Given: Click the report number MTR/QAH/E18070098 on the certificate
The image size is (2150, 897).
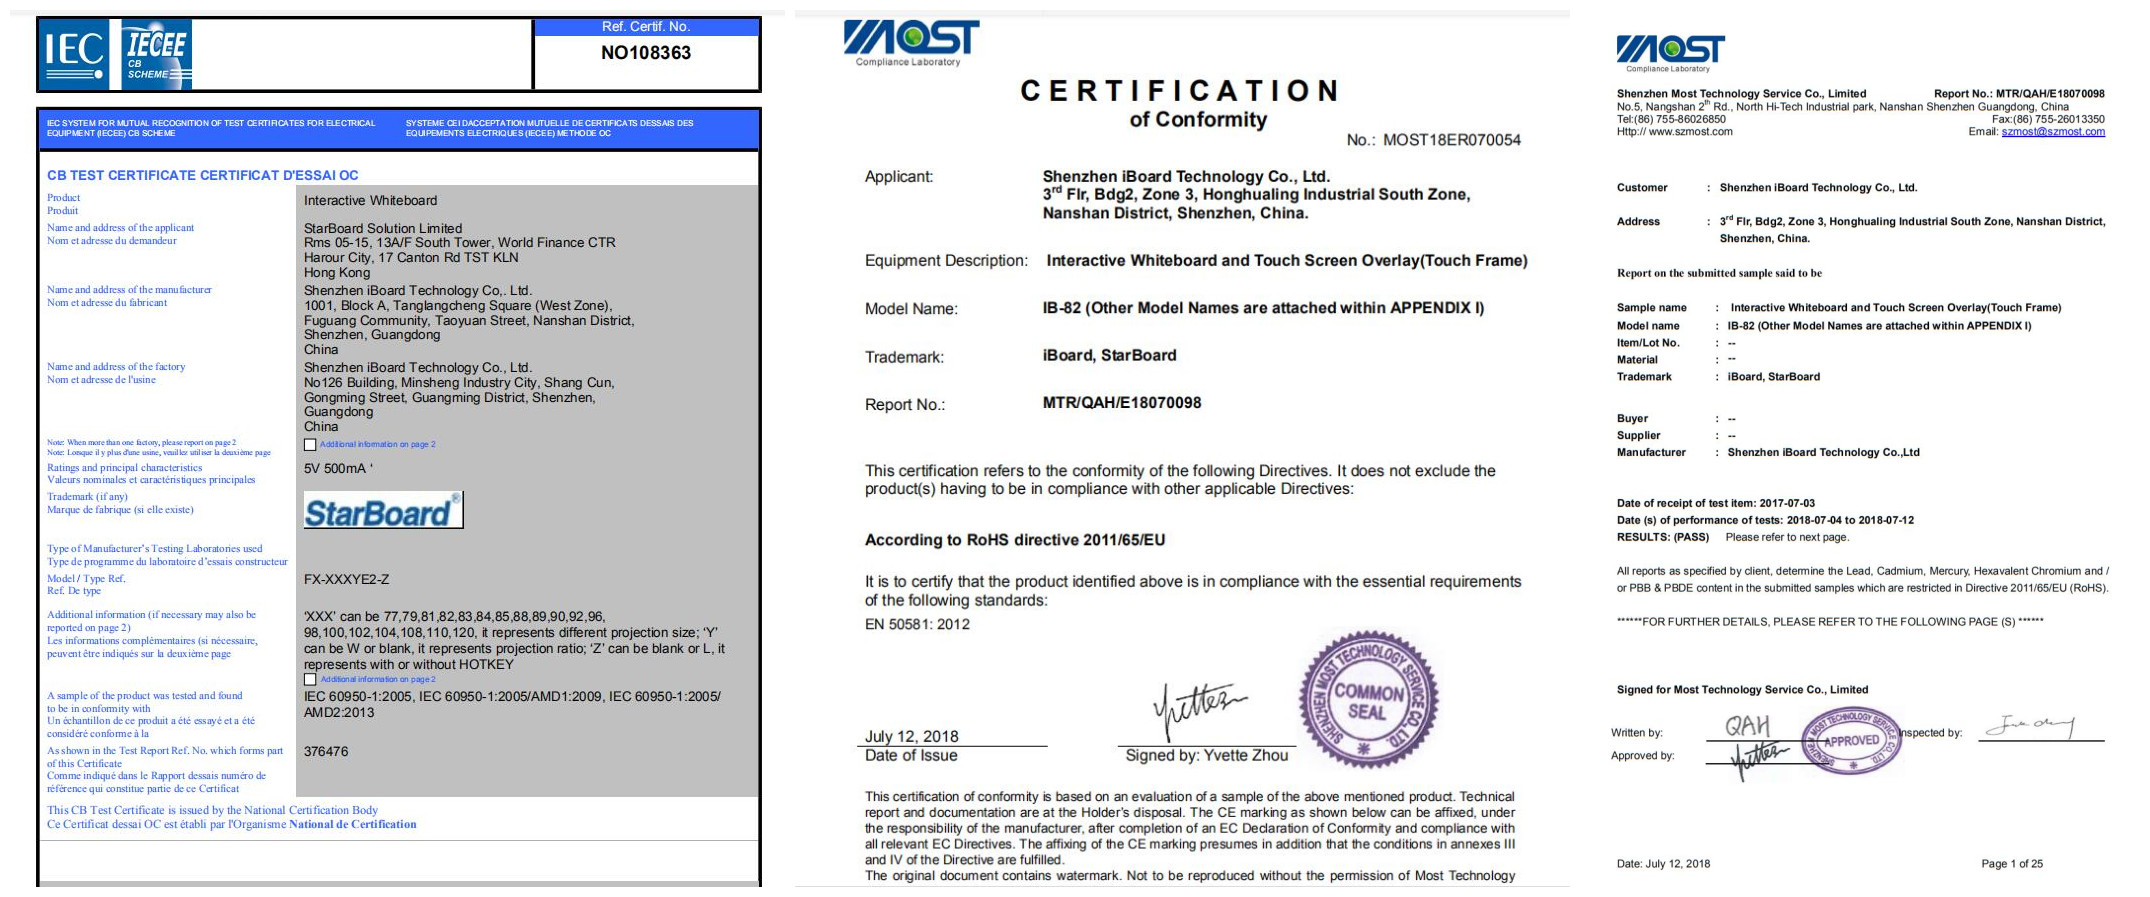Looking at the screenshot, I should click(x=1121, y=403).
